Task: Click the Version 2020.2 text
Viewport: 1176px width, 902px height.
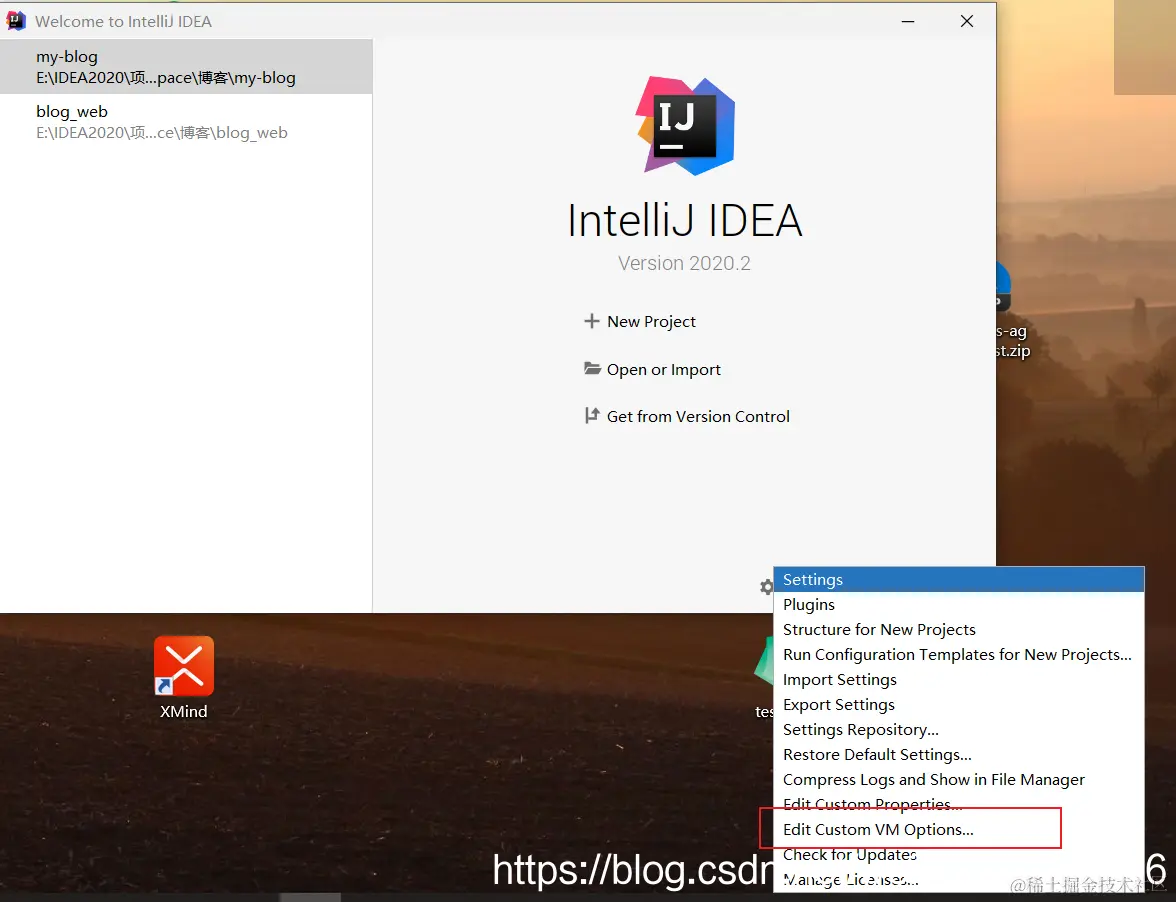Action: point(684,263)
